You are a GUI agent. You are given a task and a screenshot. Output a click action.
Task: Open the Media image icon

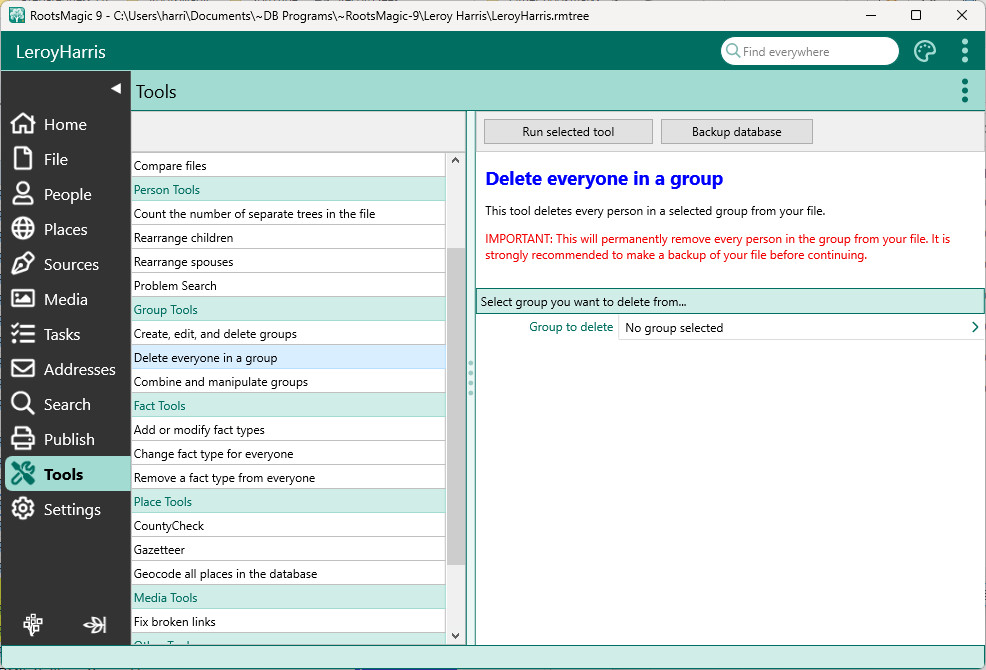[23, 300]
